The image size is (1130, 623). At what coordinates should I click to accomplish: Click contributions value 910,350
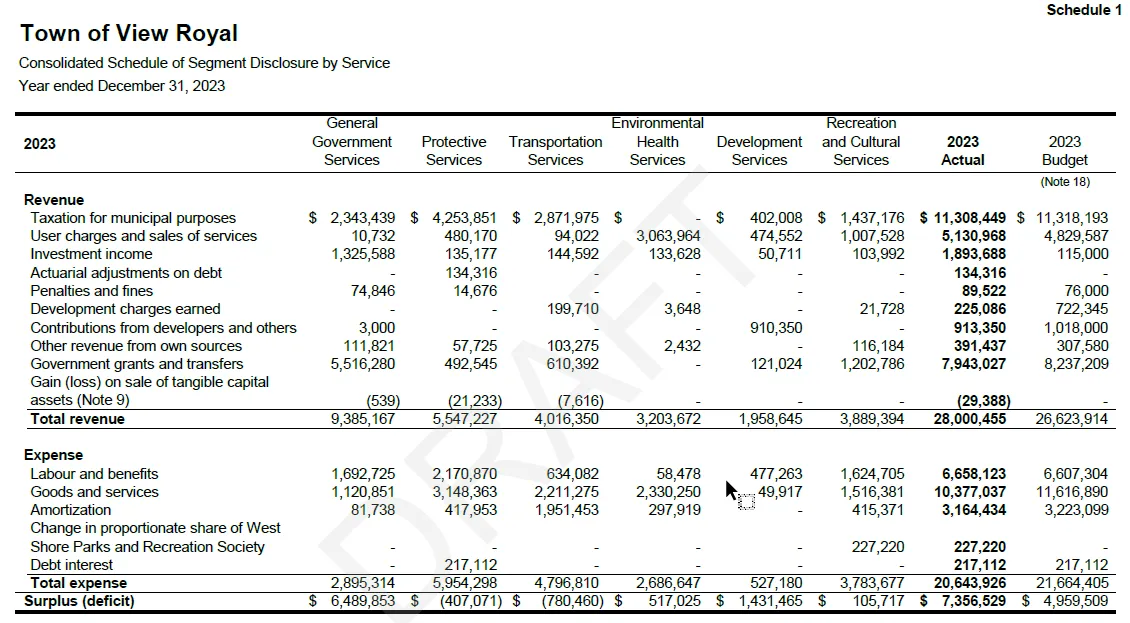pyautogui.click(x=775, y=327)
